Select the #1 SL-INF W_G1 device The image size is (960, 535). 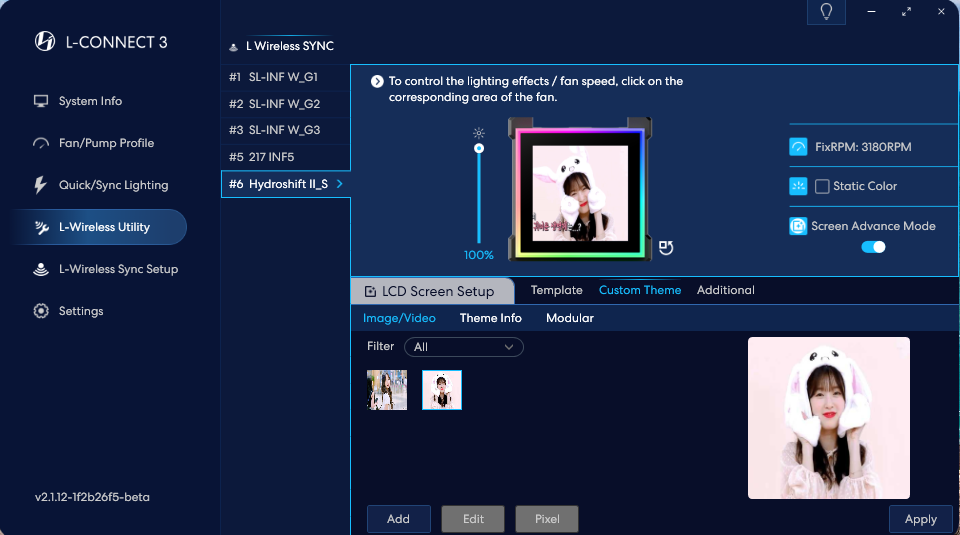tap(285, 77)
